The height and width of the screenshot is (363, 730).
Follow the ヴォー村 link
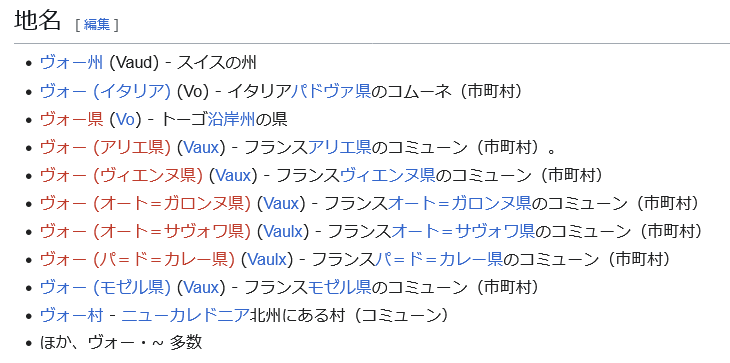(71, 316)
